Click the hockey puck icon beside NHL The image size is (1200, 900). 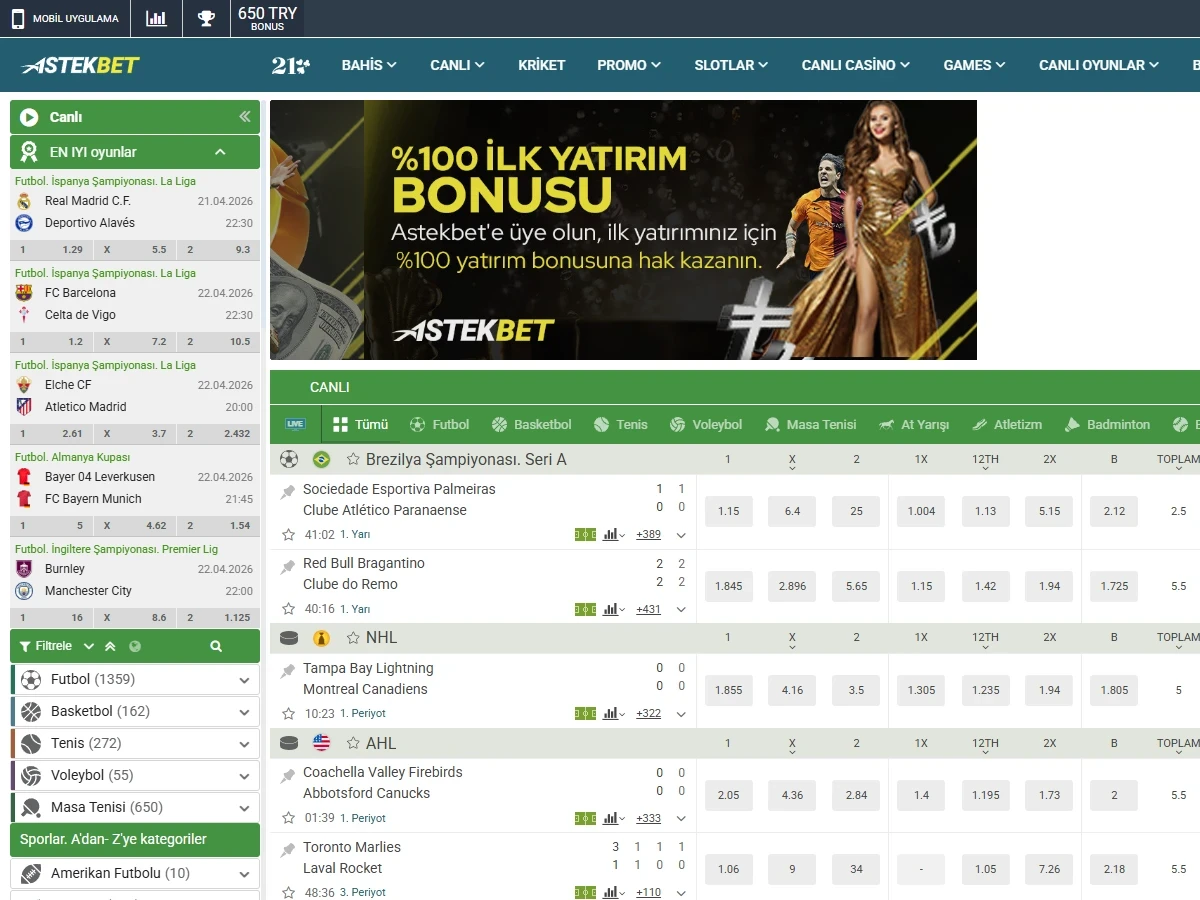pyautogui.click(x=289, y=637)
